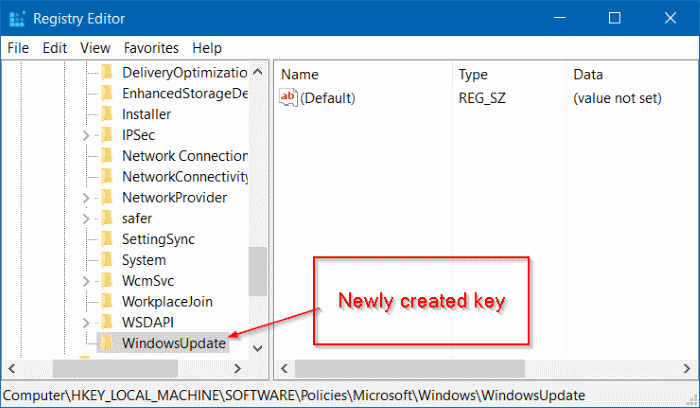Click tree pane horizontal scrollbar thumb
The width and height of the screenshot is (700, 408).
click(x=115, y=368)
